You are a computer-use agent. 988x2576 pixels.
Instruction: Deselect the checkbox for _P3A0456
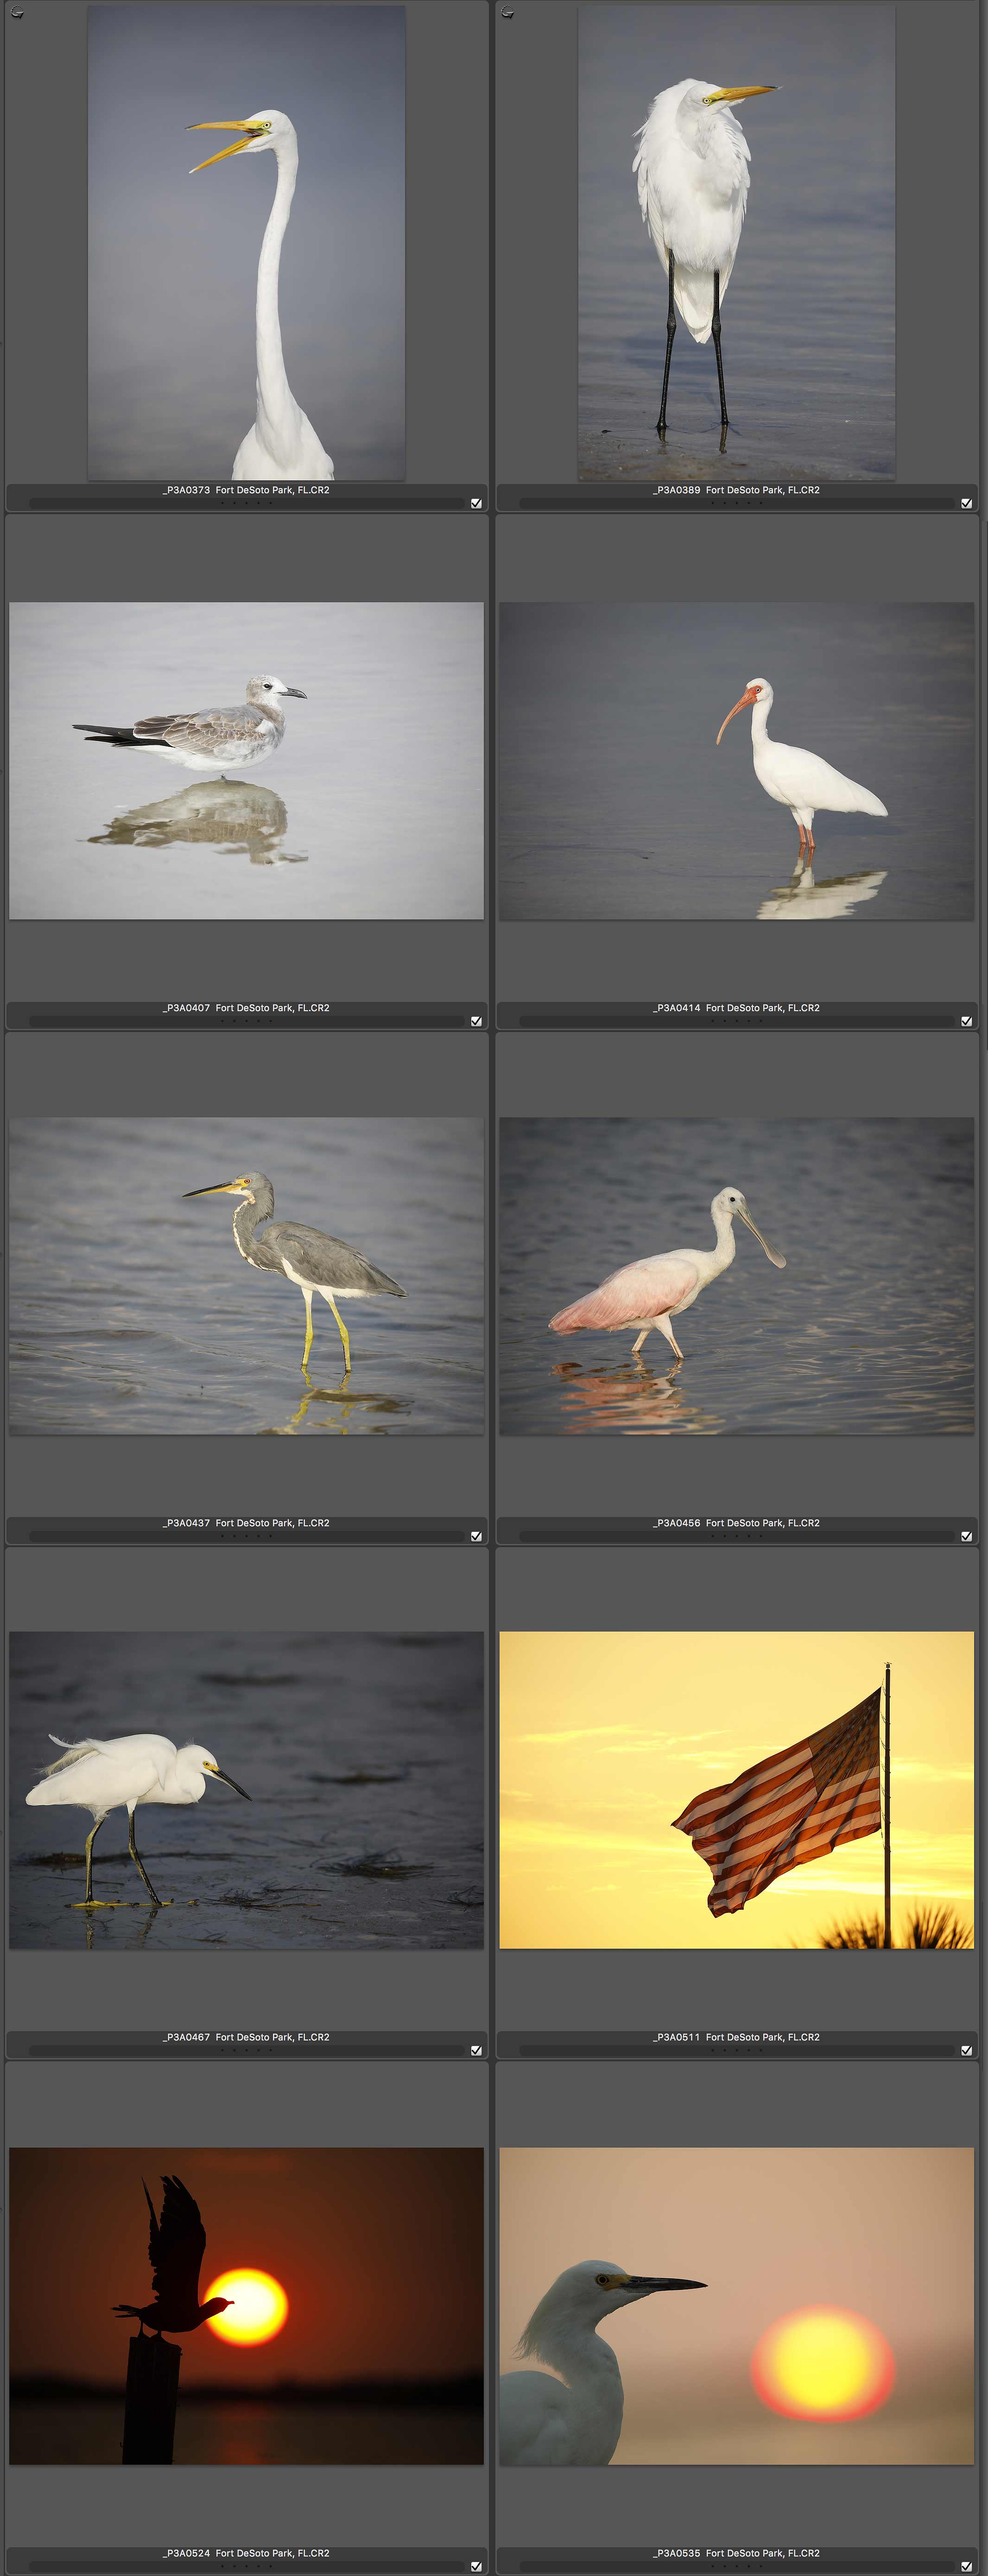pyautogui.click(x=966, y=1536)
